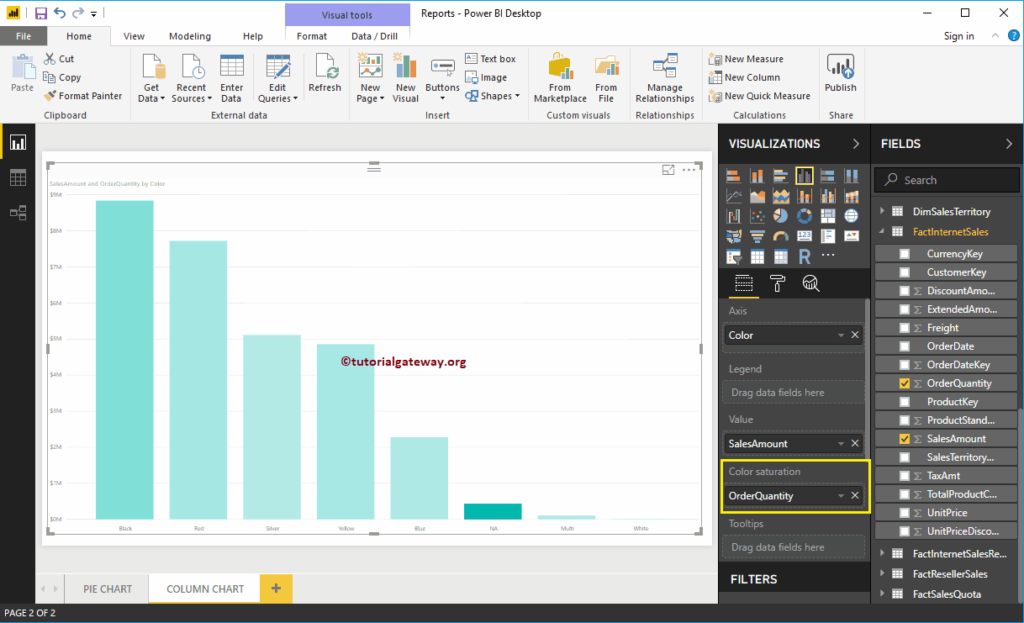
Task: Choose the treemap visualization
Action: click(827, 216)
